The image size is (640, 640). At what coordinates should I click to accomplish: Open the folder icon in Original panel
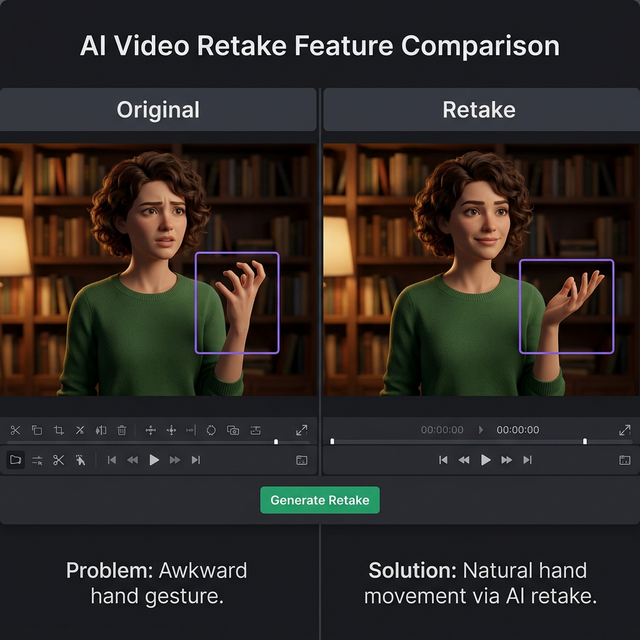click(15, 460)
